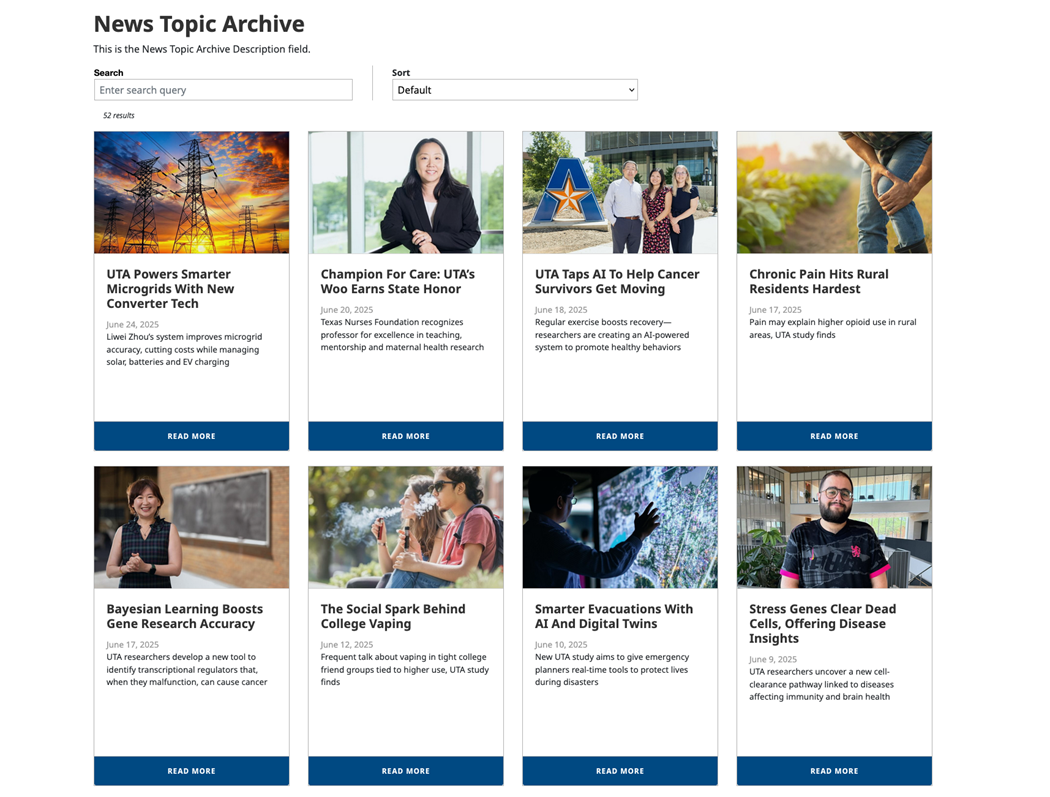Read More on Smarter Evacuations article
Screen dimensions: 1050x797
click(x=620, y=771)
